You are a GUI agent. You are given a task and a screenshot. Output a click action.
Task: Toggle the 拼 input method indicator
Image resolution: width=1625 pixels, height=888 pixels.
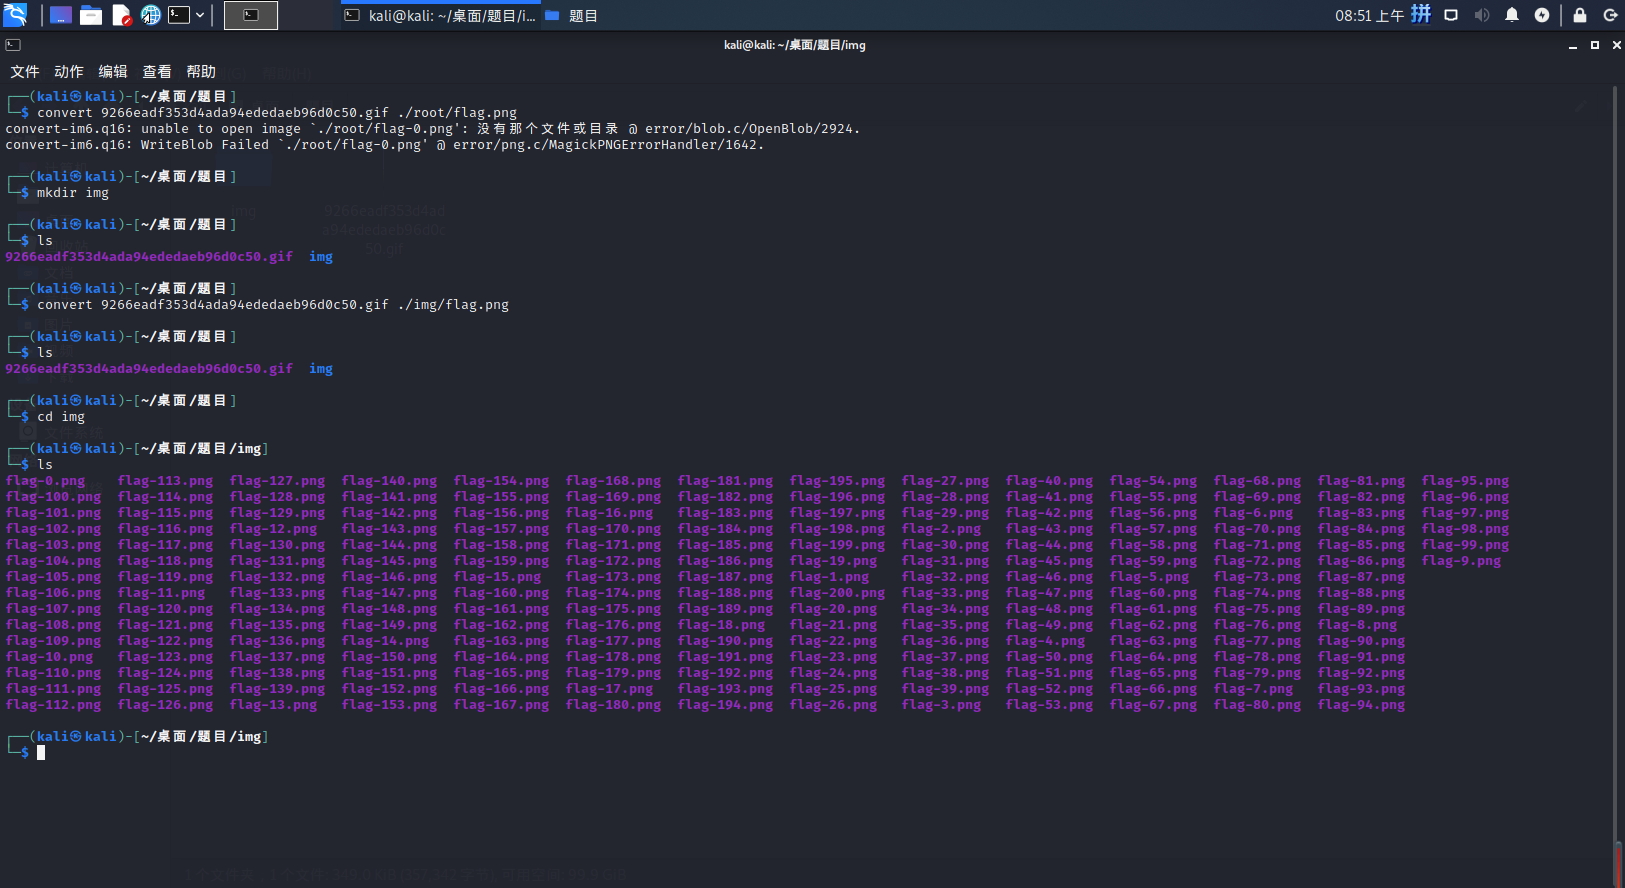tap(1421, 14)
